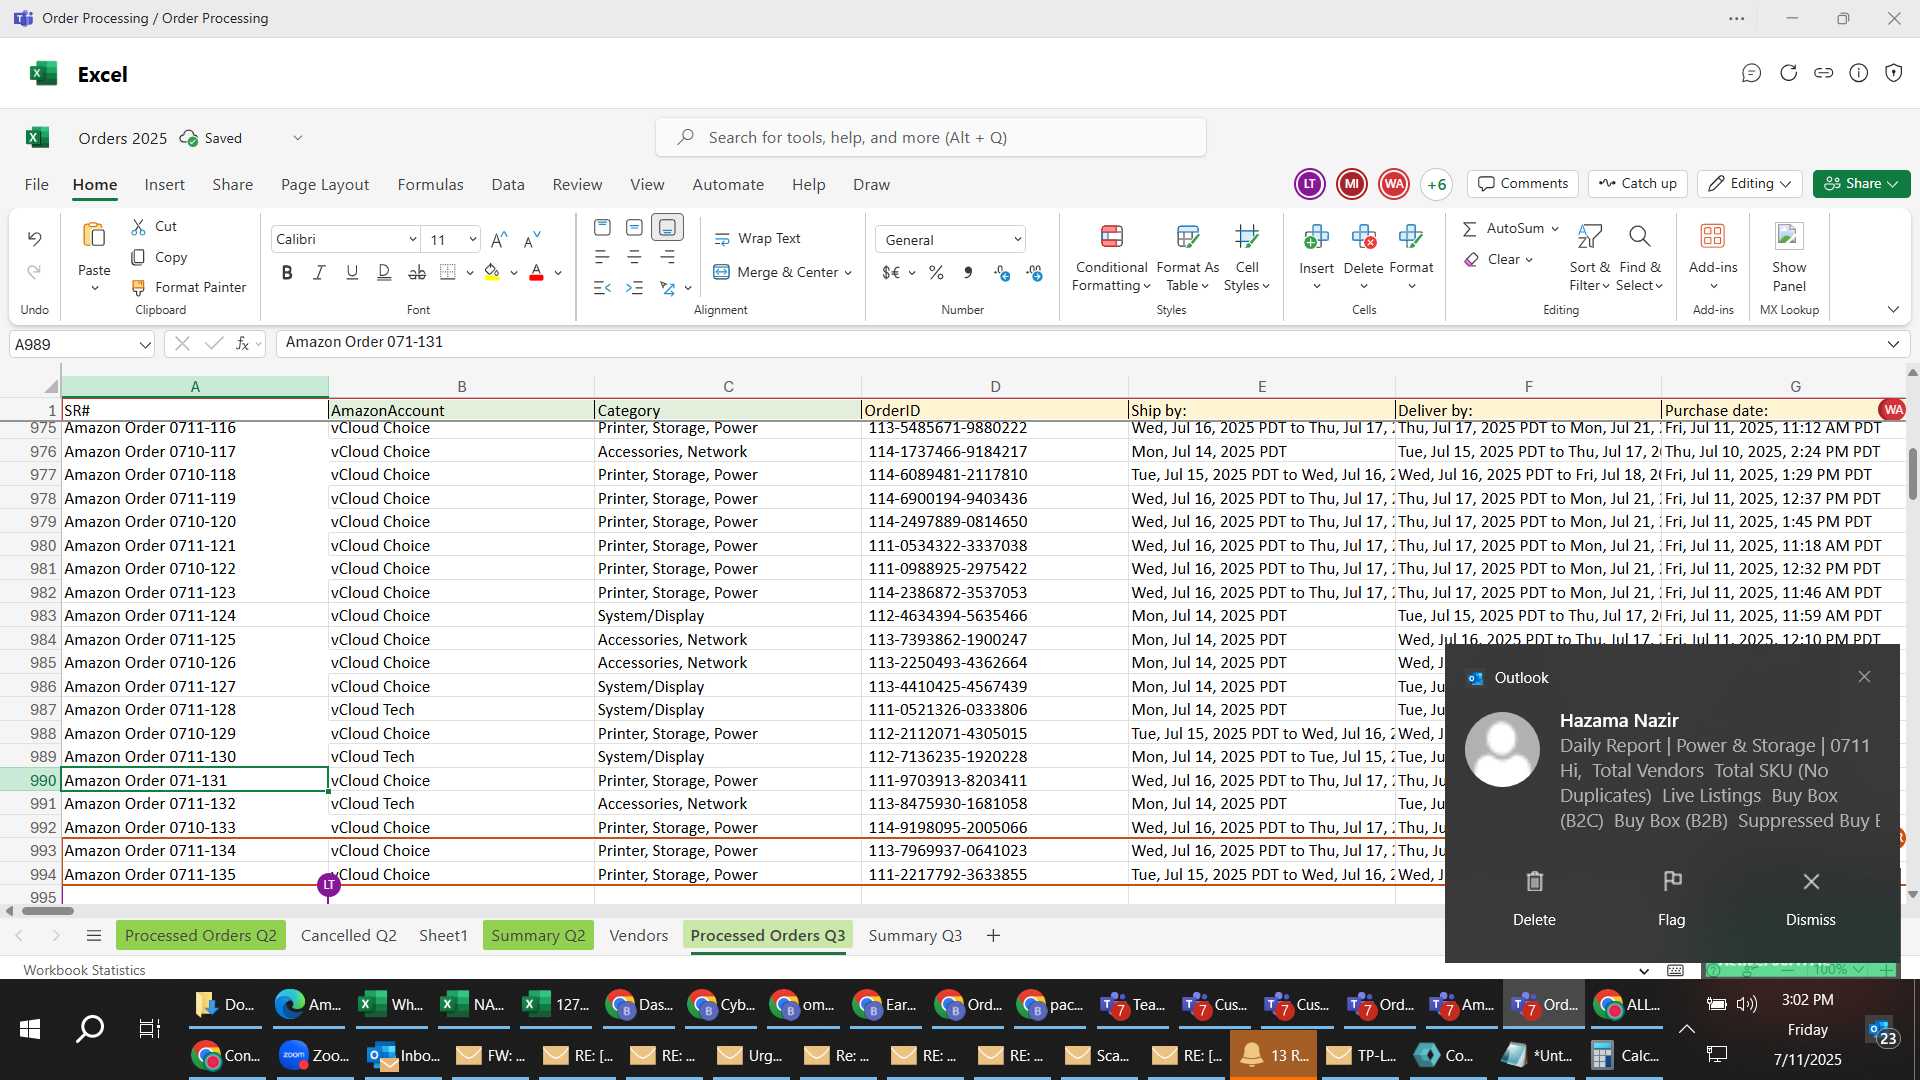Increase font size with larger A icon

pos(499,239)
